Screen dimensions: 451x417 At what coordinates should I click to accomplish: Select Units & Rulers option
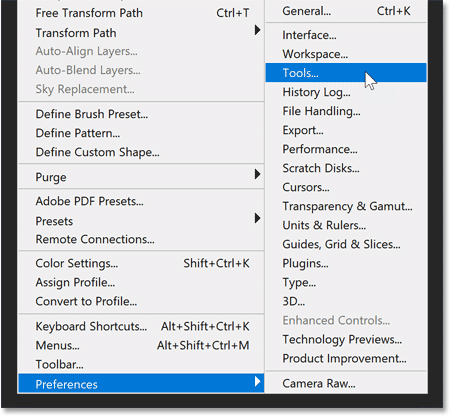pyautogui.click(x=346, y=225)
